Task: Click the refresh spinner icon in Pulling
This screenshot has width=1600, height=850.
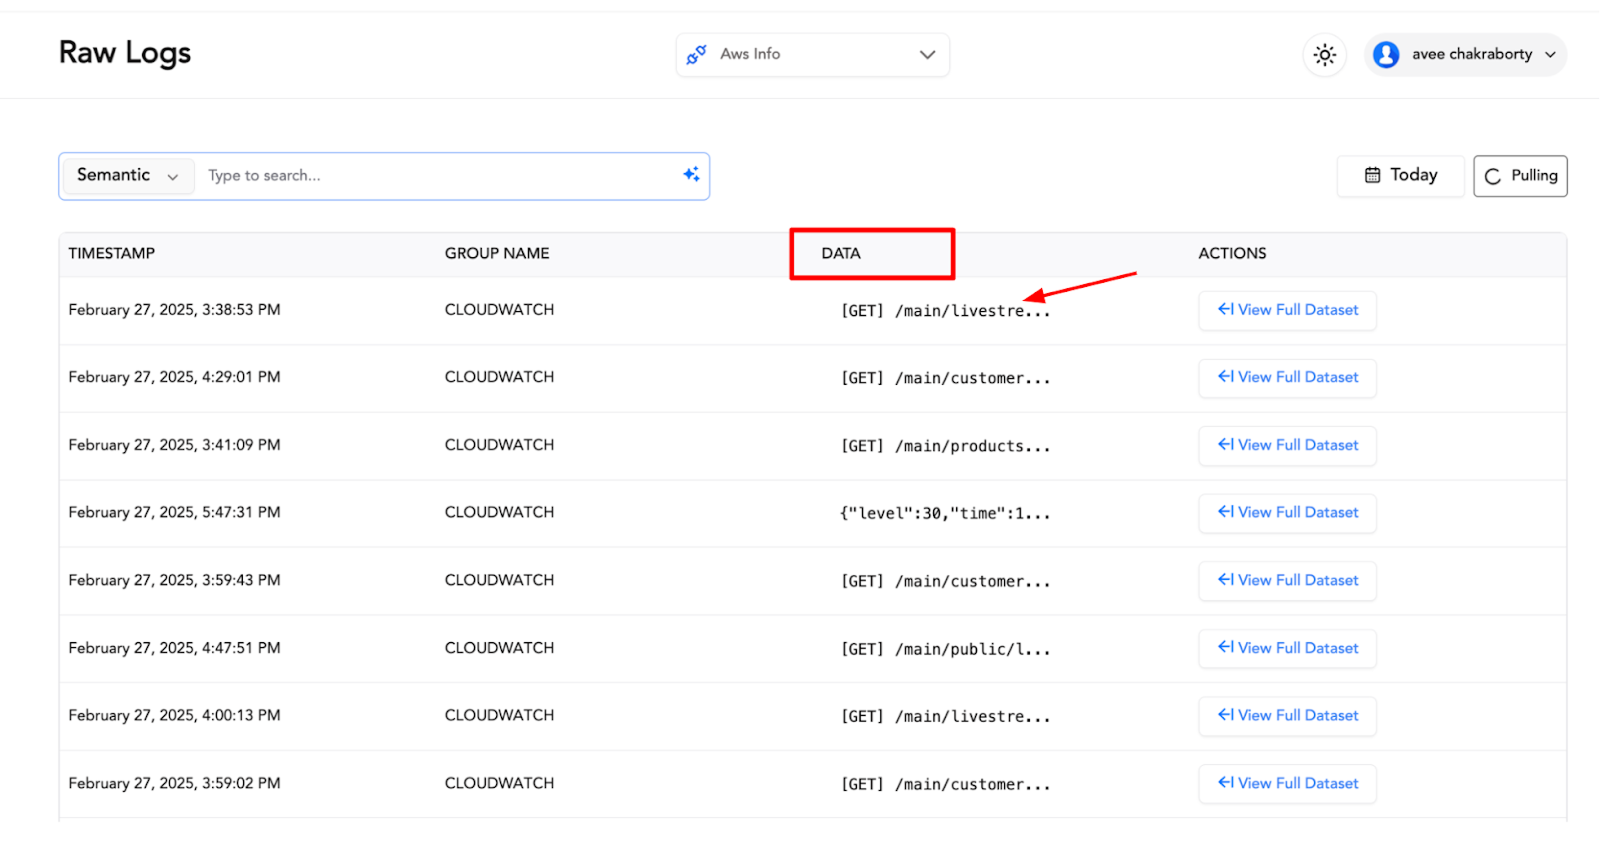Action: [1493, 176]
